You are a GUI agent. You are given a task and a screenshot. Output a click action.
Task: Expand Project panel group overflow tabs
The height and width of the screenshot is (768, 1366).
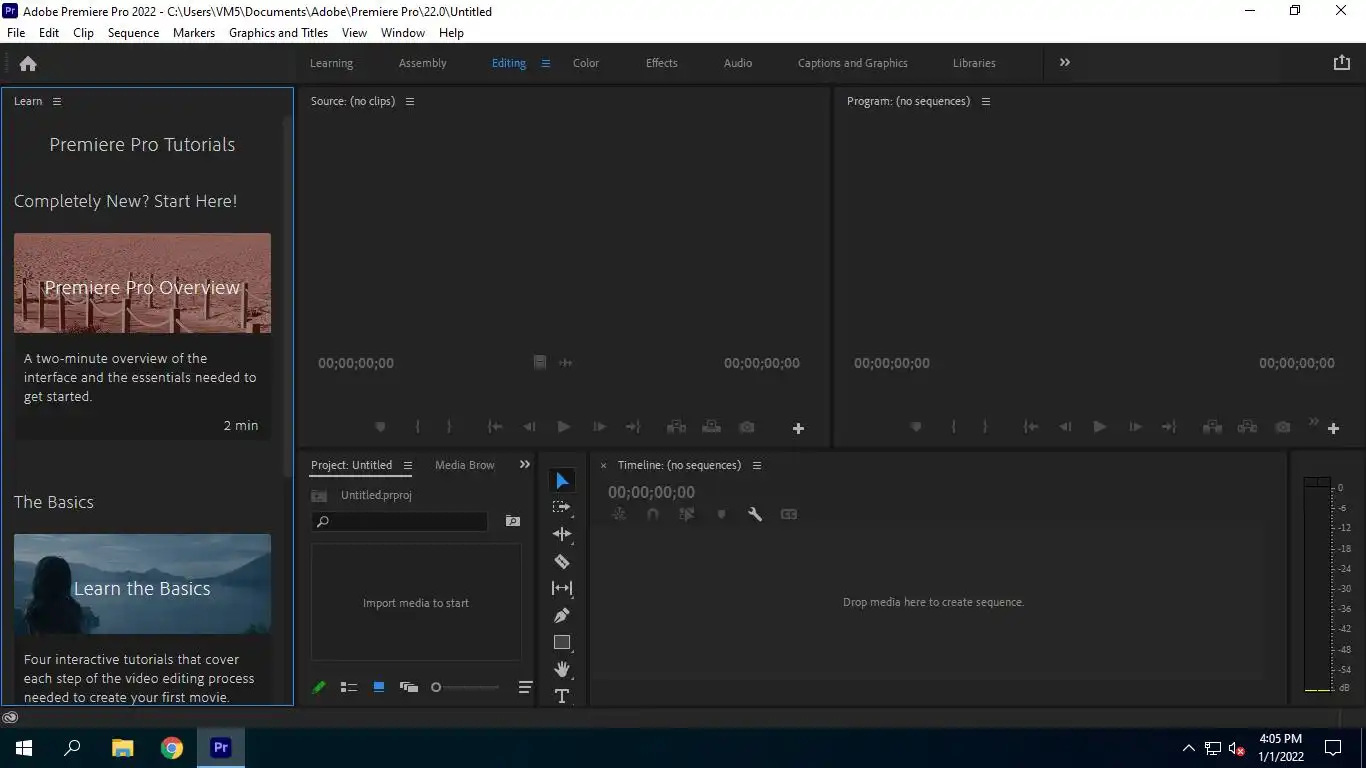[x=525, y=464]
